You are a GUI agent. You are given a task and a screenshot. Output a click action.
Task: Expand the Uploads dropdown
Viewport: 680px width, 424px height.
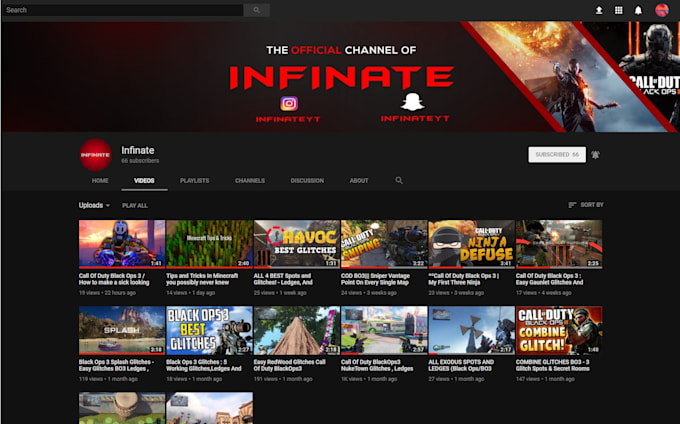[94, 205]
